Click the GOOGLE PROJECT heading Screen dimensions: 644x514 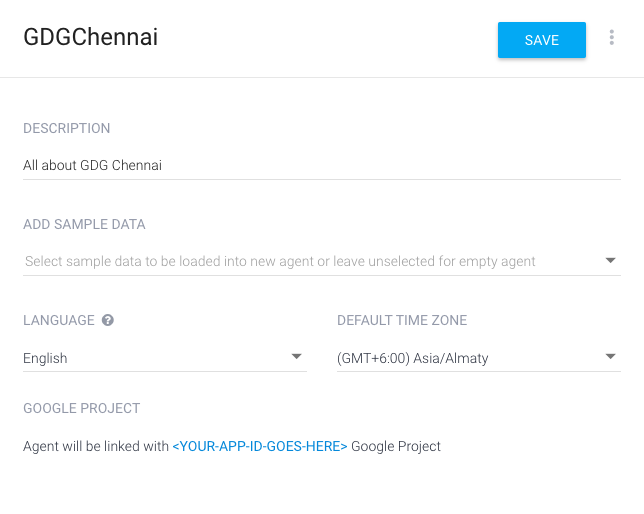click(81, 408)
